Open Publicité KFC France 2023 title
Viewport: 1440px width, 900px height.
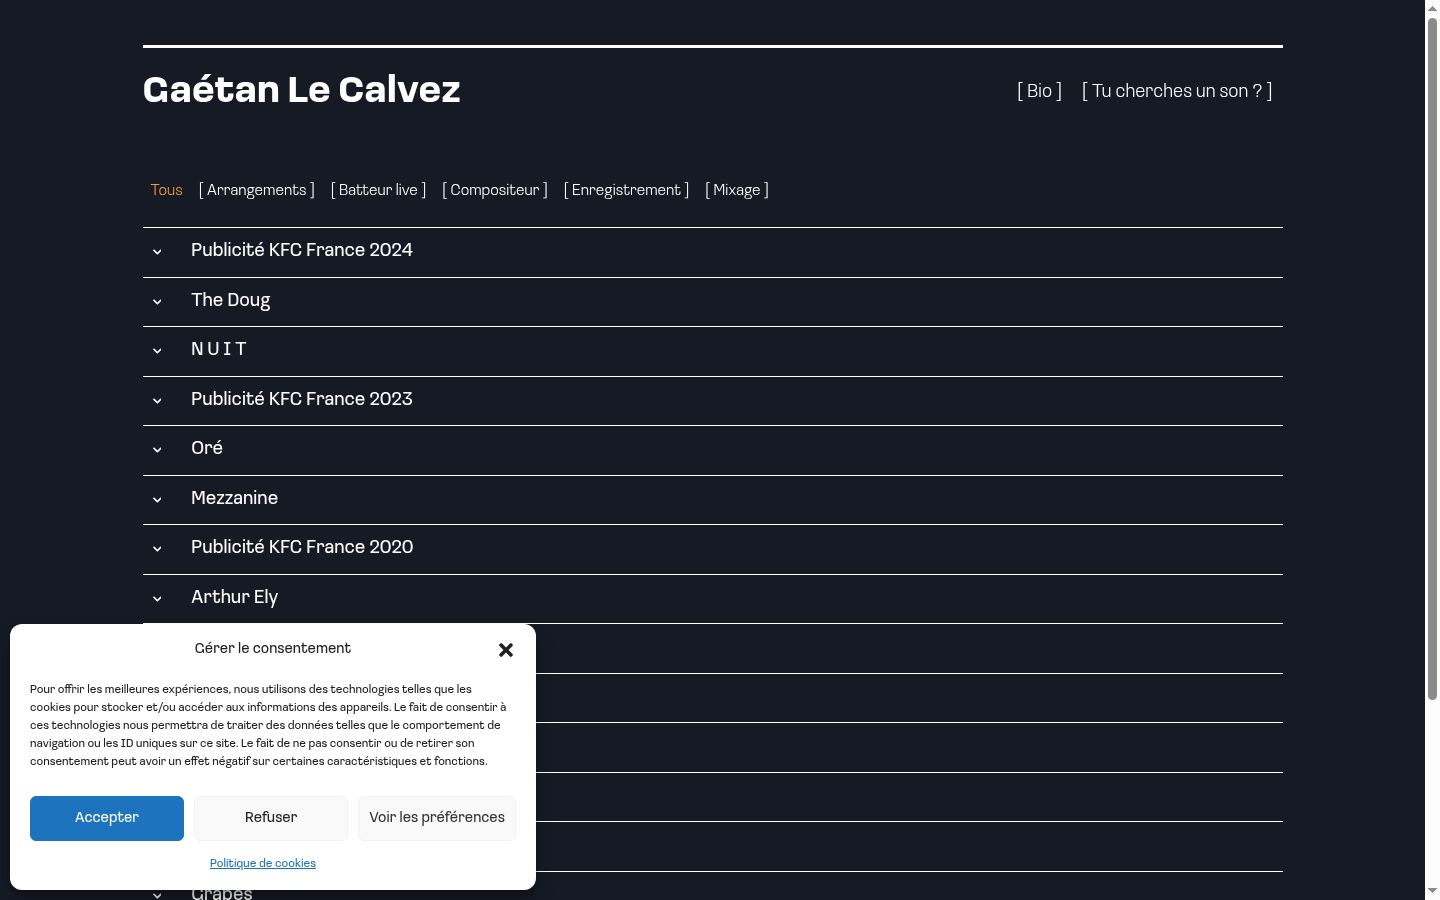pyautogui.click(x=302, y=399)
